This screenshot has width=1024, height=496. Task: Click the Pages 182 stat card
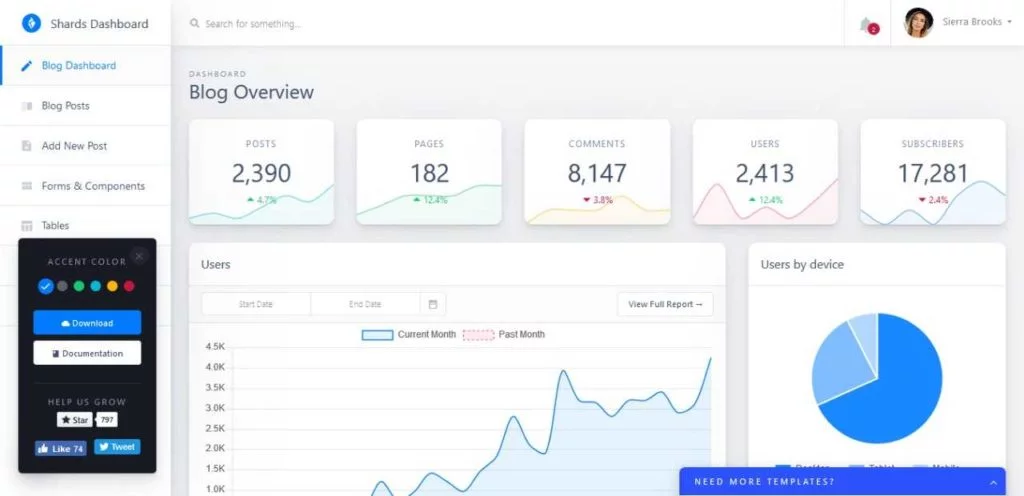pos(429,172)
